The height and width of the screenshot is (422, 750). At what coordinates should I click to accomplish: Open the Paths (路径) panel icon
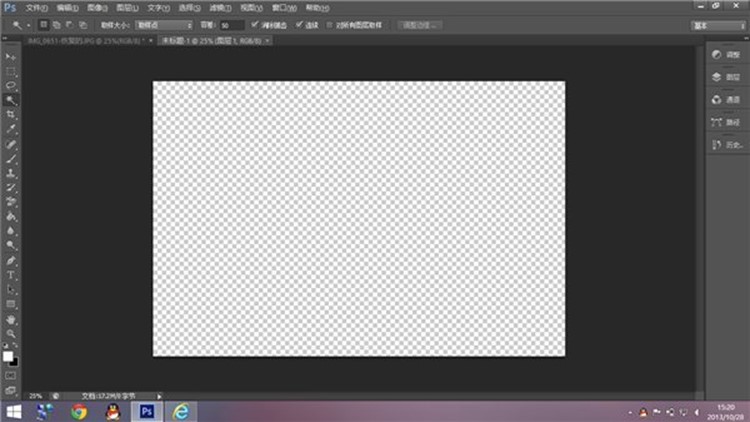click(726, 122)
